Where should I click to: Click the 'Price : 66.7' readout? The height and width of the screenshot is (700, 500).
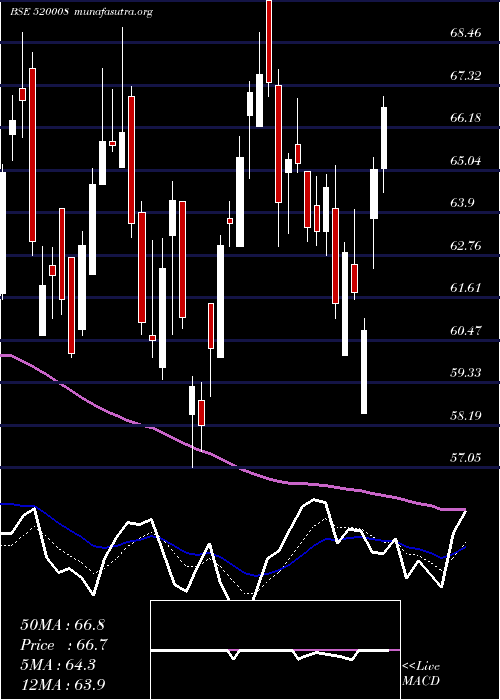coord(64,645)
